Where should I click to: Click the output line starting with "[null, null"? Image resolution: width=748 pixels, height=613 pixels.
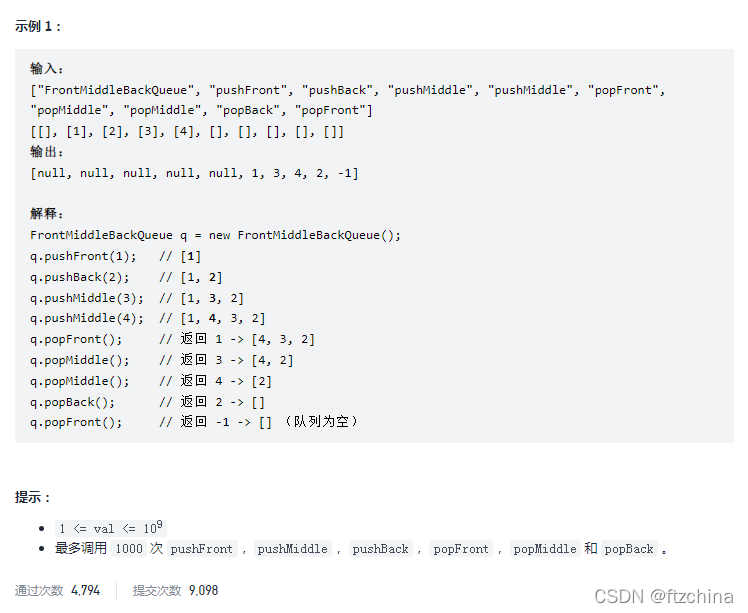pyautogui.click(x=194, y=173)
